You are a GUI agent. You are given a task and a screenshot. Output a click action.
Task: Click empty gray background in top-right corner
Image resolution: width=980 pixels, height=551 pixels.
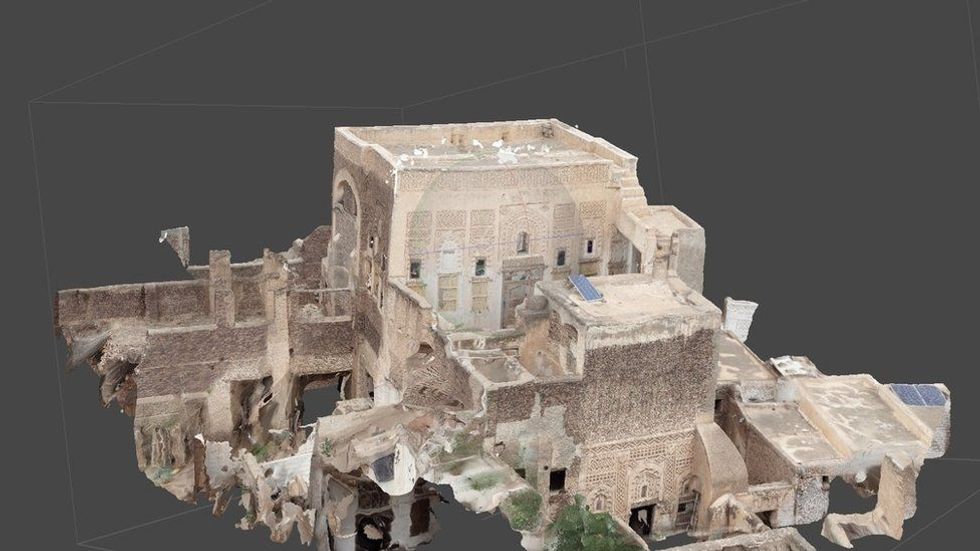click(900, 50)
